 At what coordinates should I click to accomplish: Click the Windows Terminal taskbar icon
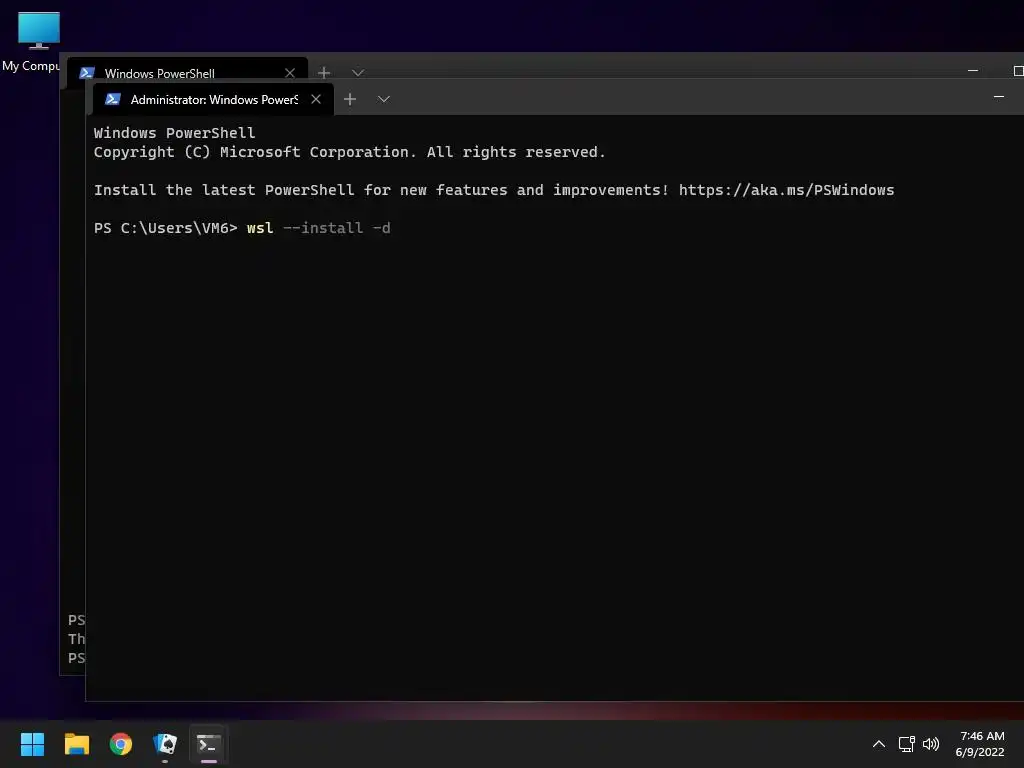click(209, 744)
